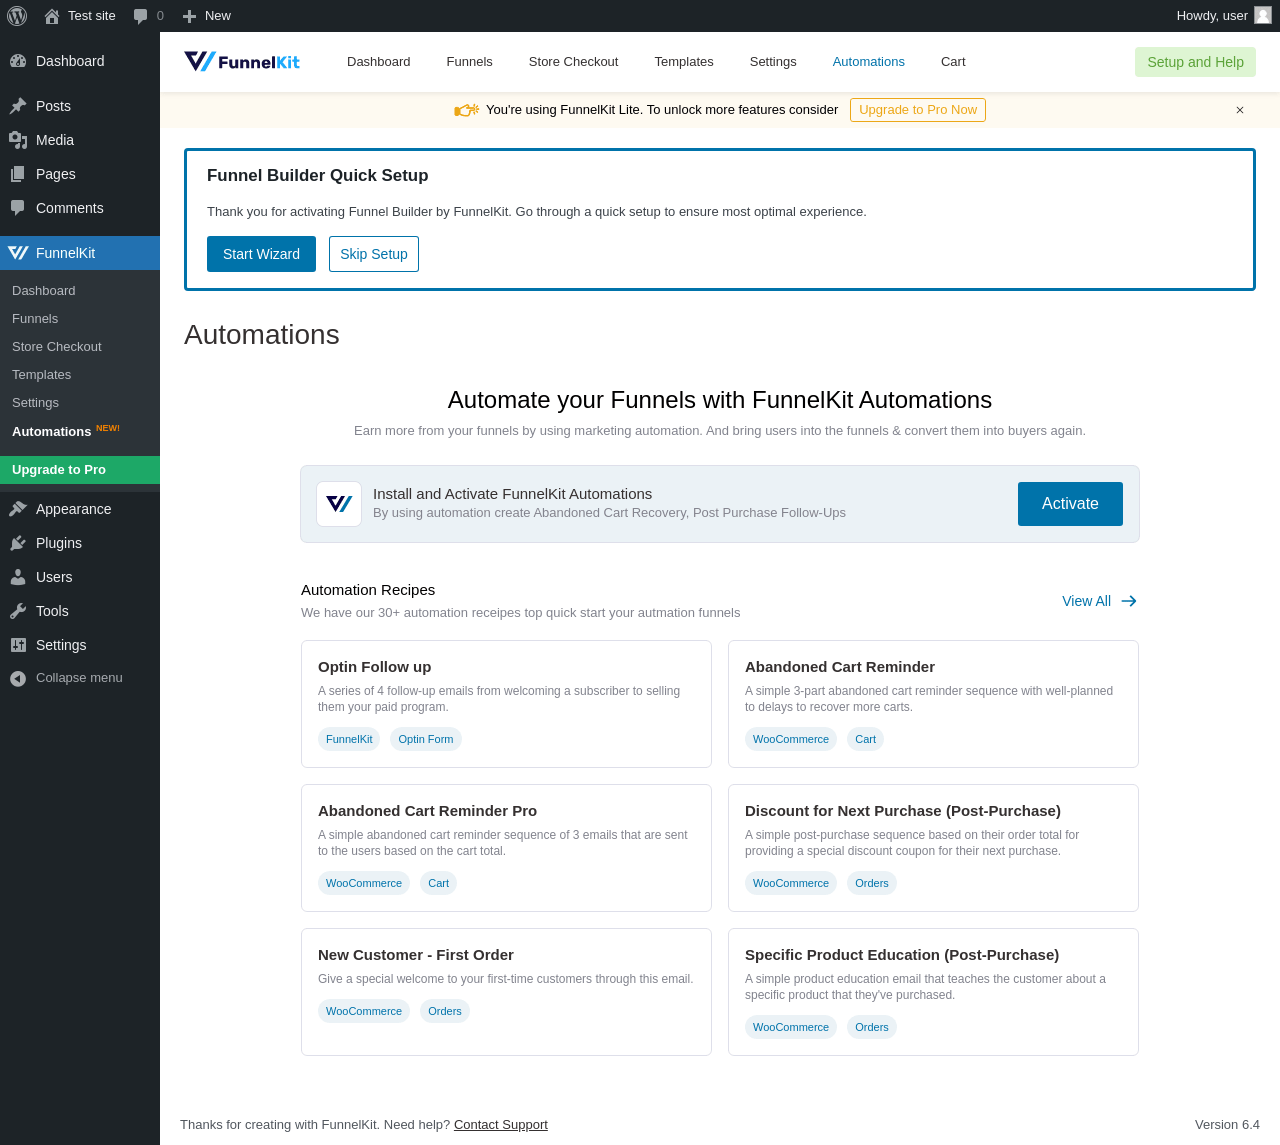Screen dimensions: 1280x1145
Task: Select the Automations tab in top navigation
Action: tap(869, 62)
